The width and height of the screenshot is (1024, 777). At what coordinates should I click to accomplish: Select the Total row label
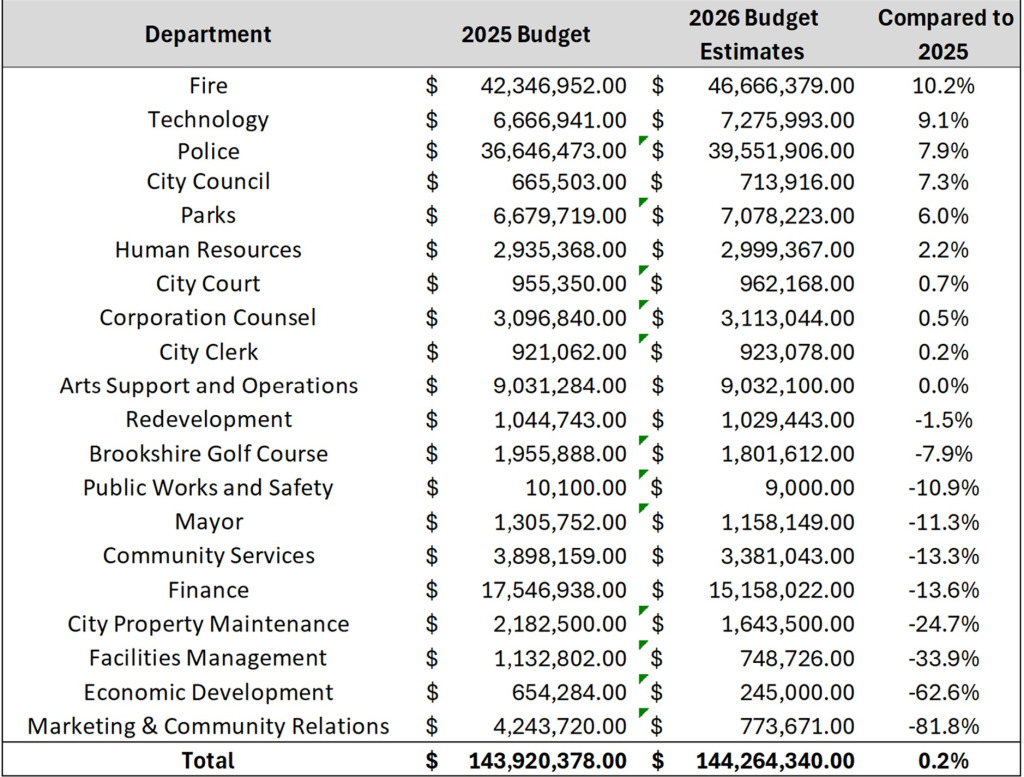pos(207,760)
